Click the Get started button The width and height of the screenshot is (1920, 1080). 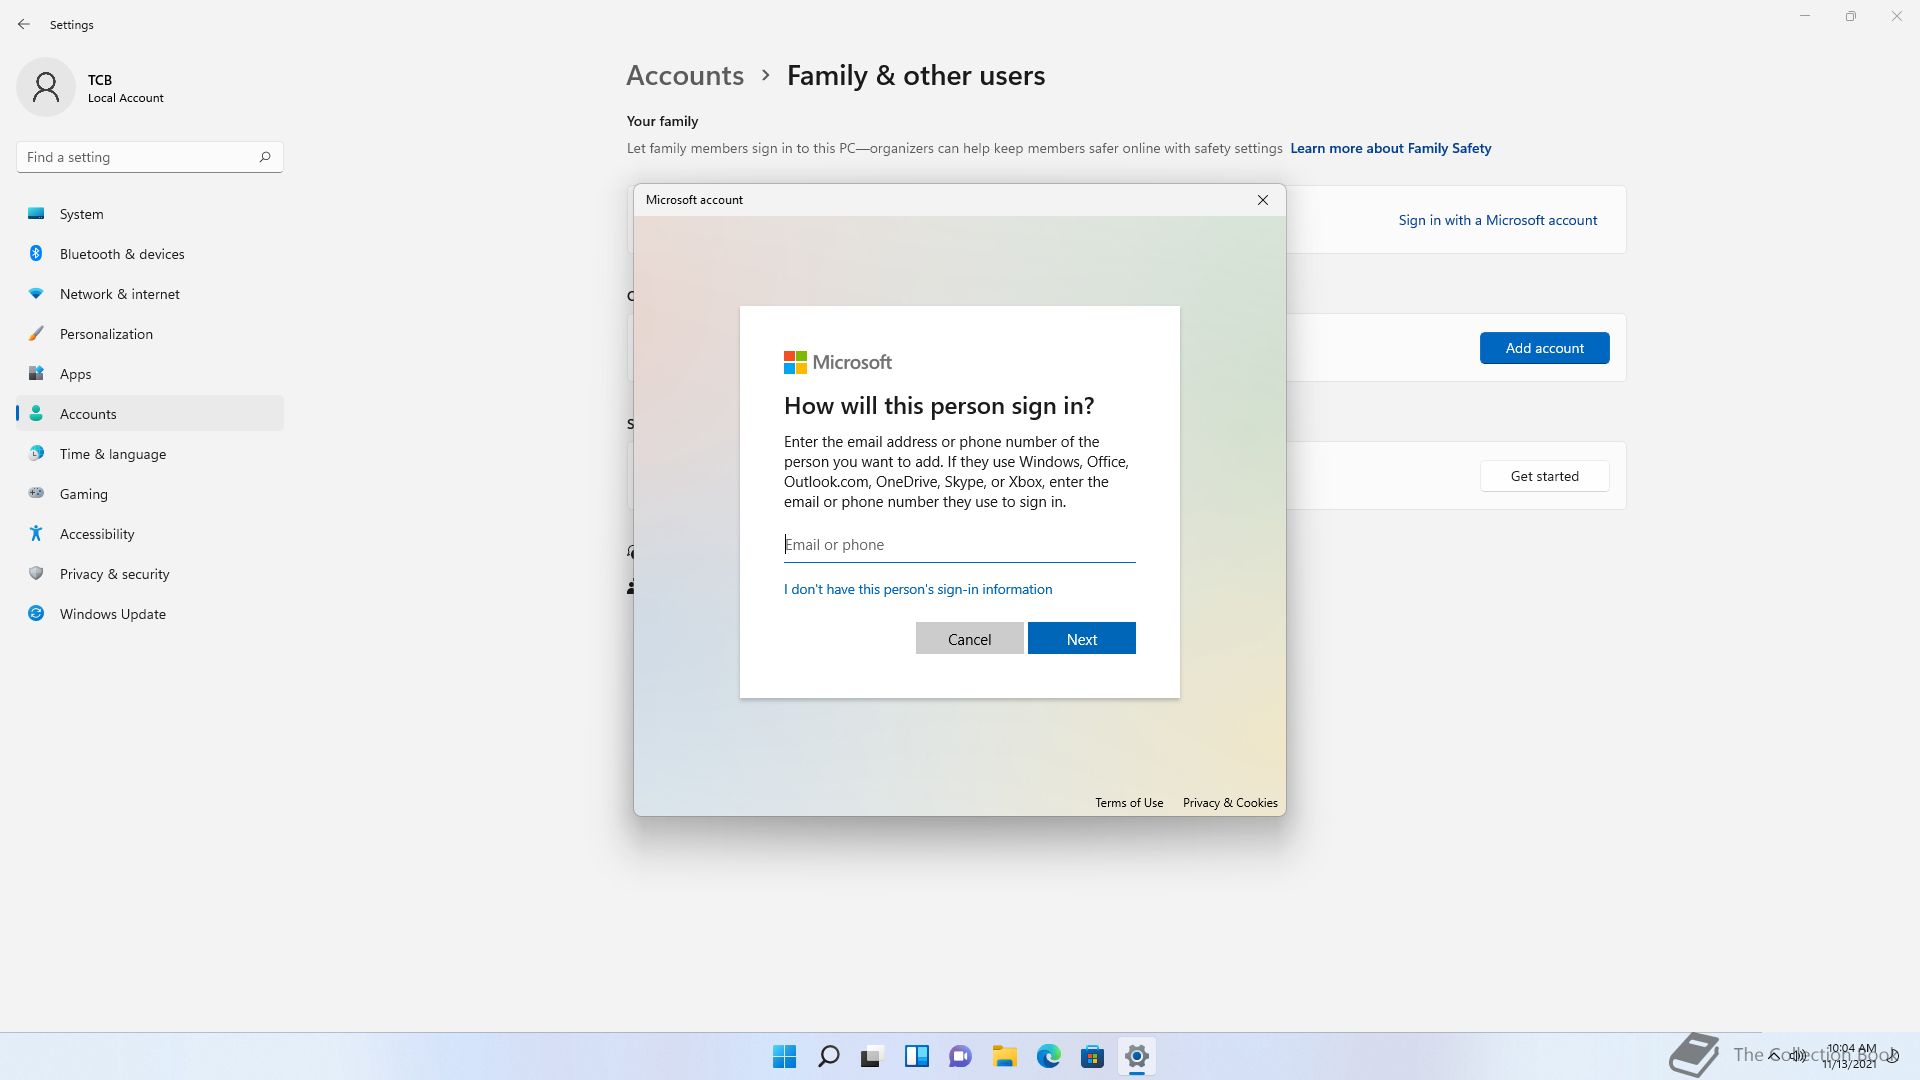1544,476
